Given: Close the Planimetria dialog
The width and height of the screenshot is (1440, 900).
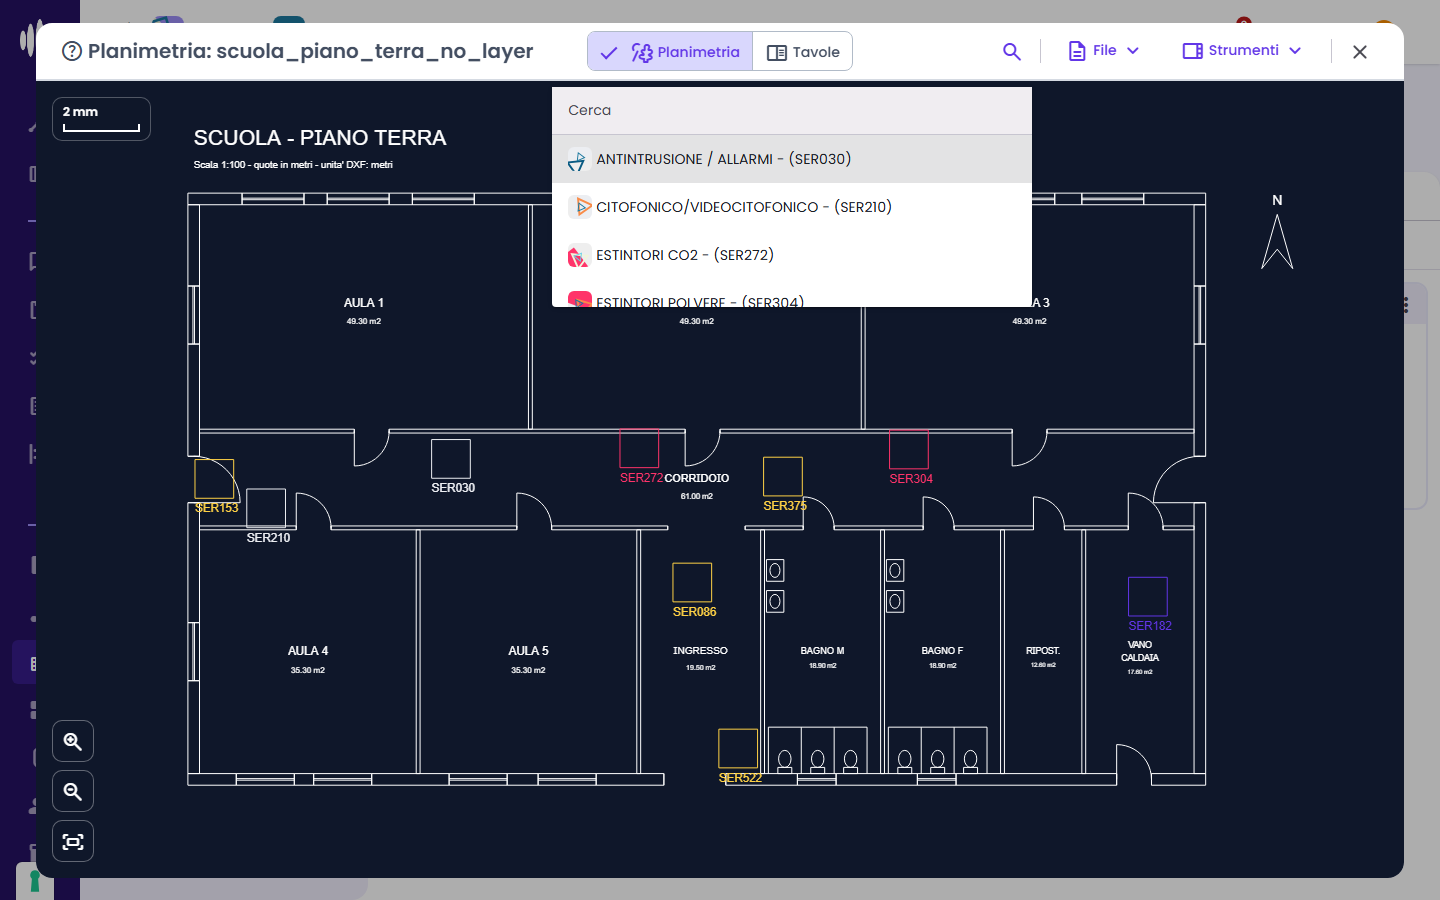Looking at the screenshot, I should (1360, 52).
